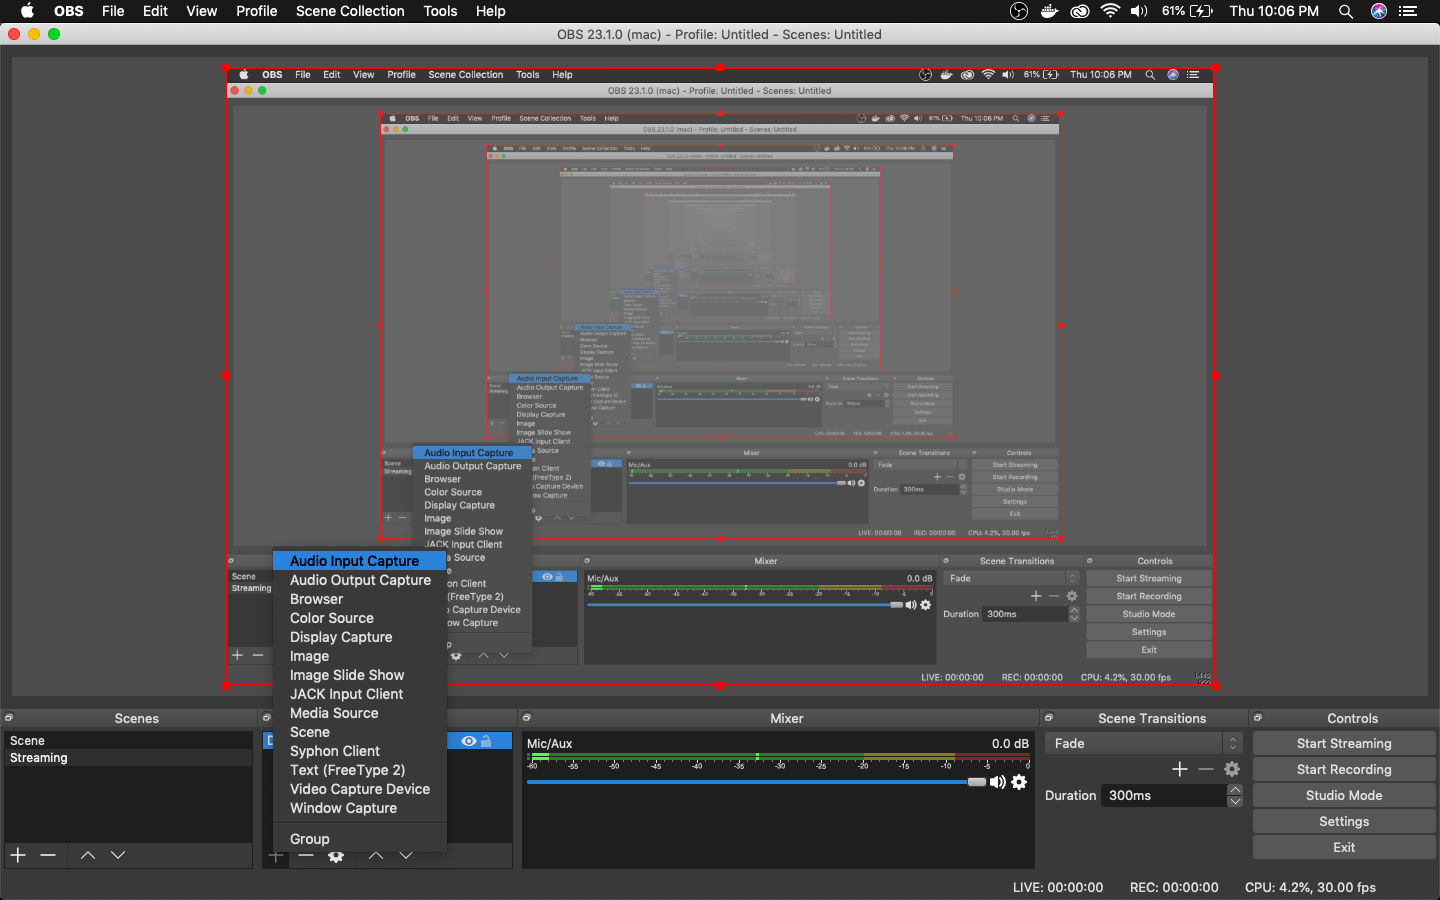
Task: Choose Media Source from the source menu
Action: tap(360, 713)
